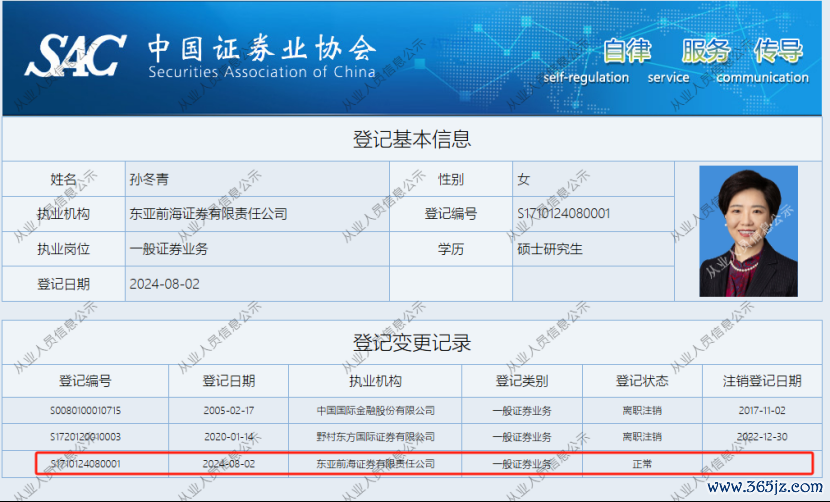The width and height of the screenshot is (830, 502).
Task: Click 离职注销 status in 2020-01-14 row
Action: click(642, 437)
